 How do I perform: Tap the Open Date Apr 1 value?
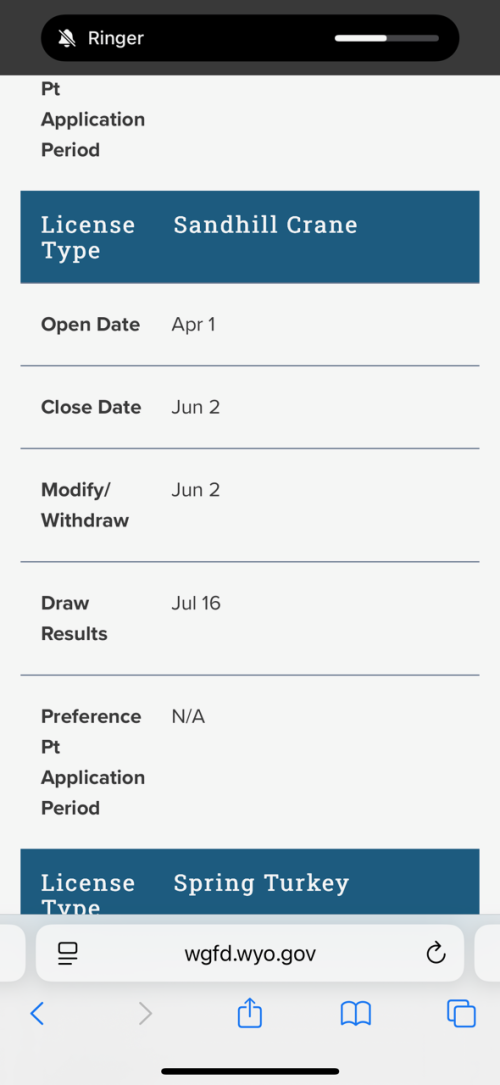tap(194, 325)
